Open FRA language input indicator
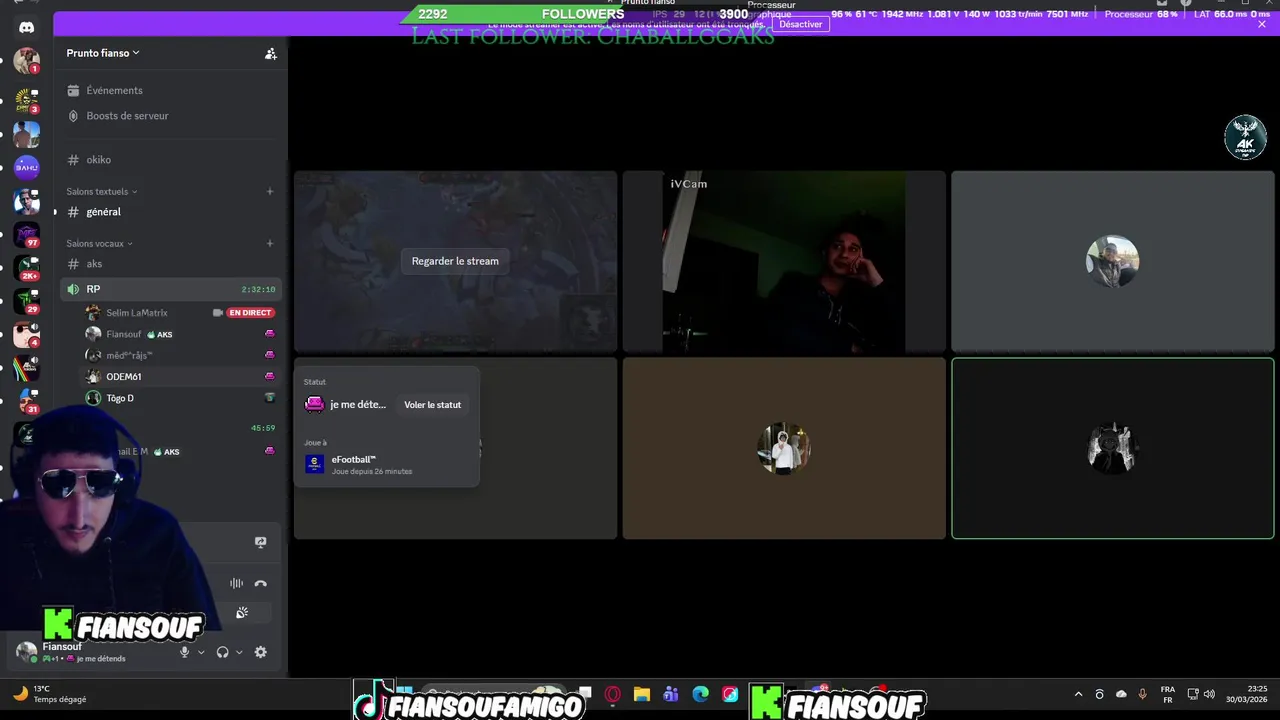 tap(1167, 694)
